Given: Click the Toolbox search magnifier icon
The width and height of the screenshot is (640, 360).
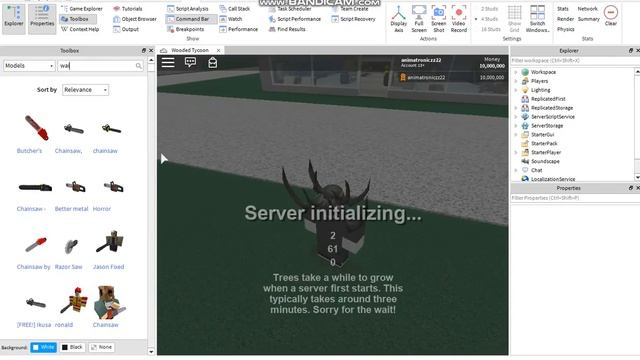Looking at the screenshot, I should [139, 66].
